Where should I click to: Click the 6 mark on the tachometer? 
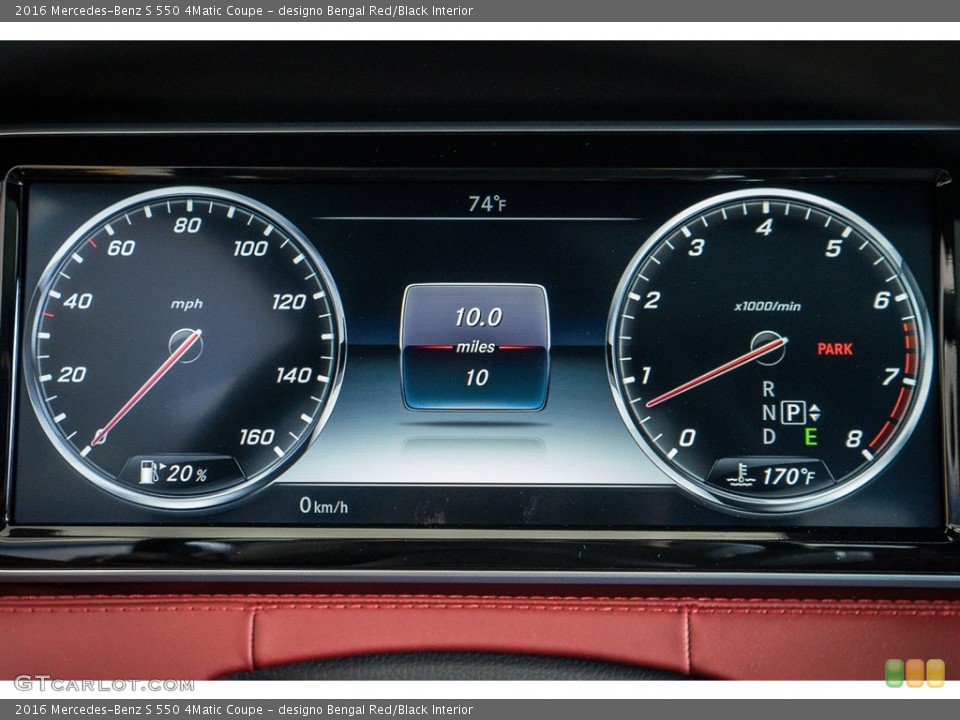click(x=882, y=300)
